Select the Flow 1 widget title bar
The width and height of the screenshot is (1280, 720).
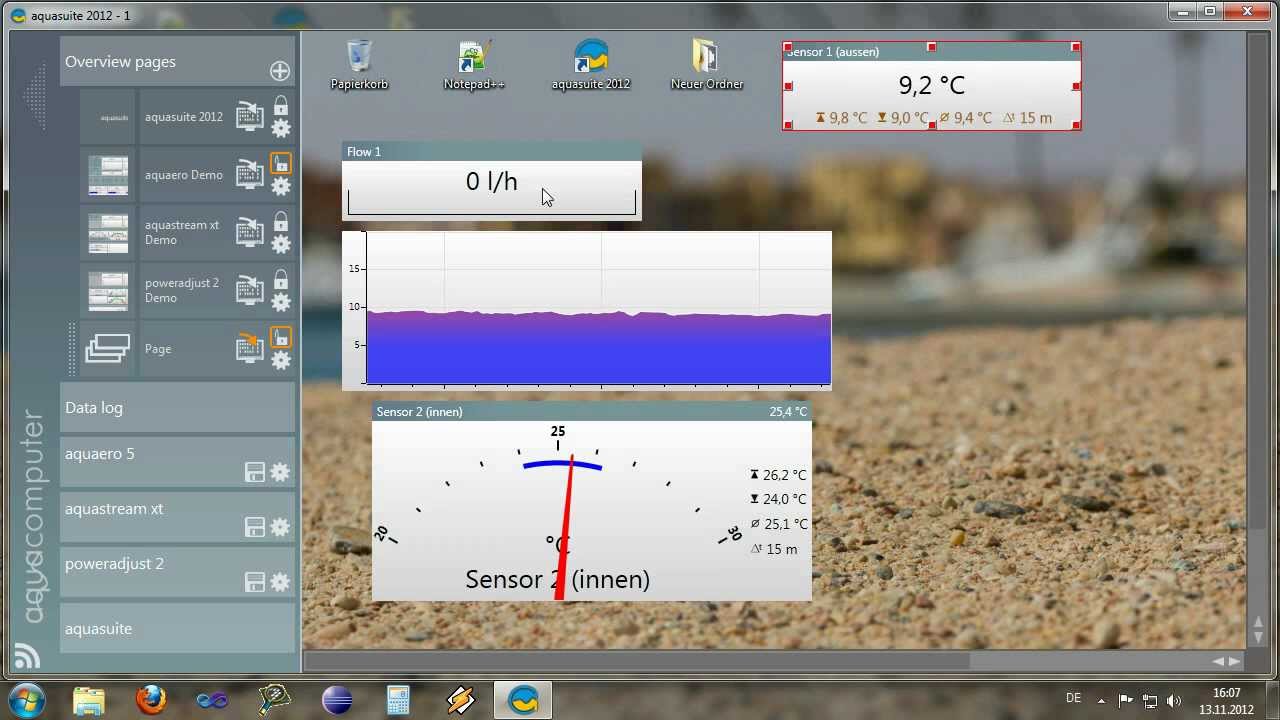click(x=491, y=152)
